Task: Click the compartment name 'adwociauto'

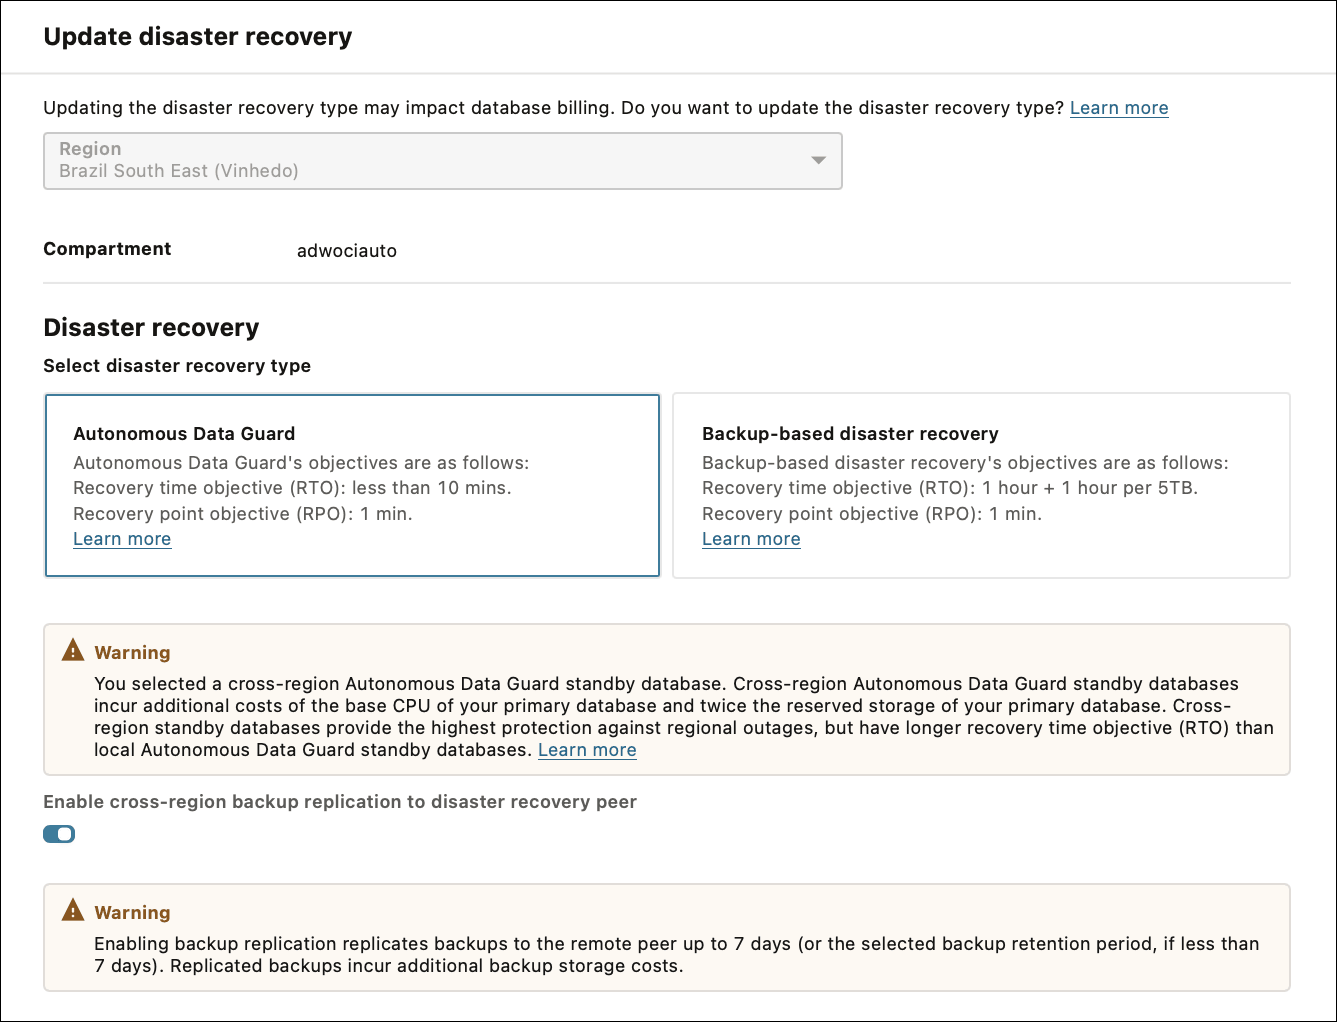Action: tap(347, 251)
